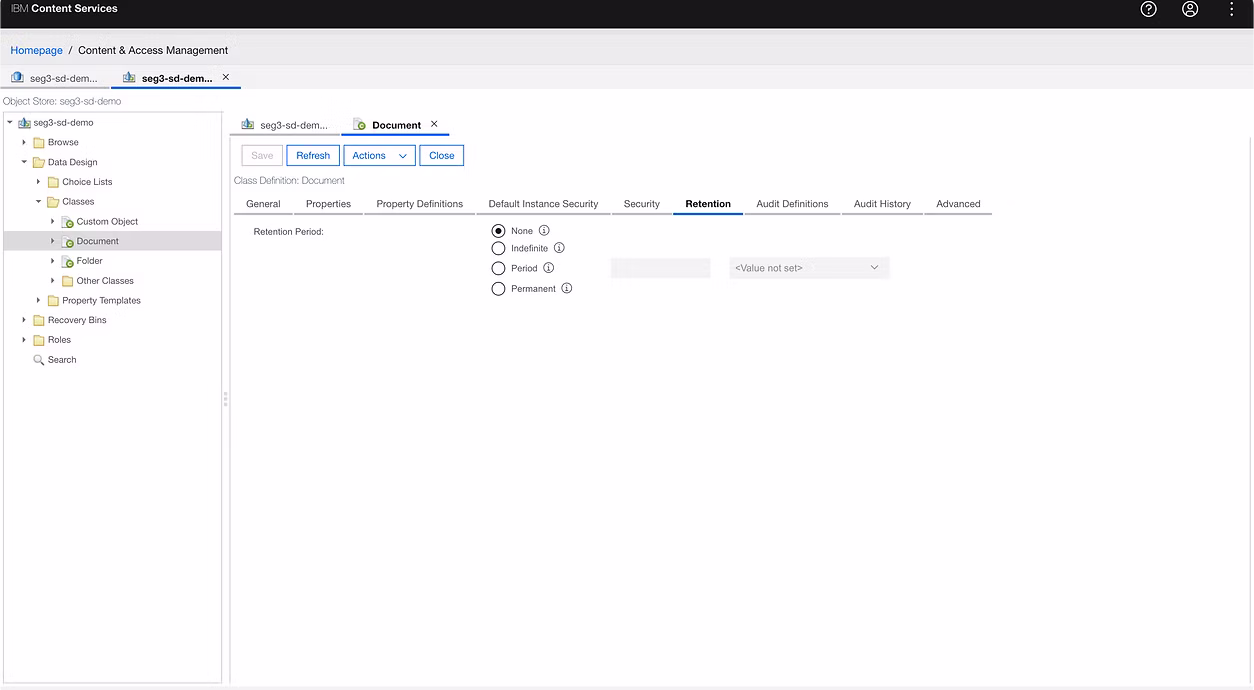Click the Close button in toolbar
This screenshot has width=1254, height=690.
coord(442,155)
